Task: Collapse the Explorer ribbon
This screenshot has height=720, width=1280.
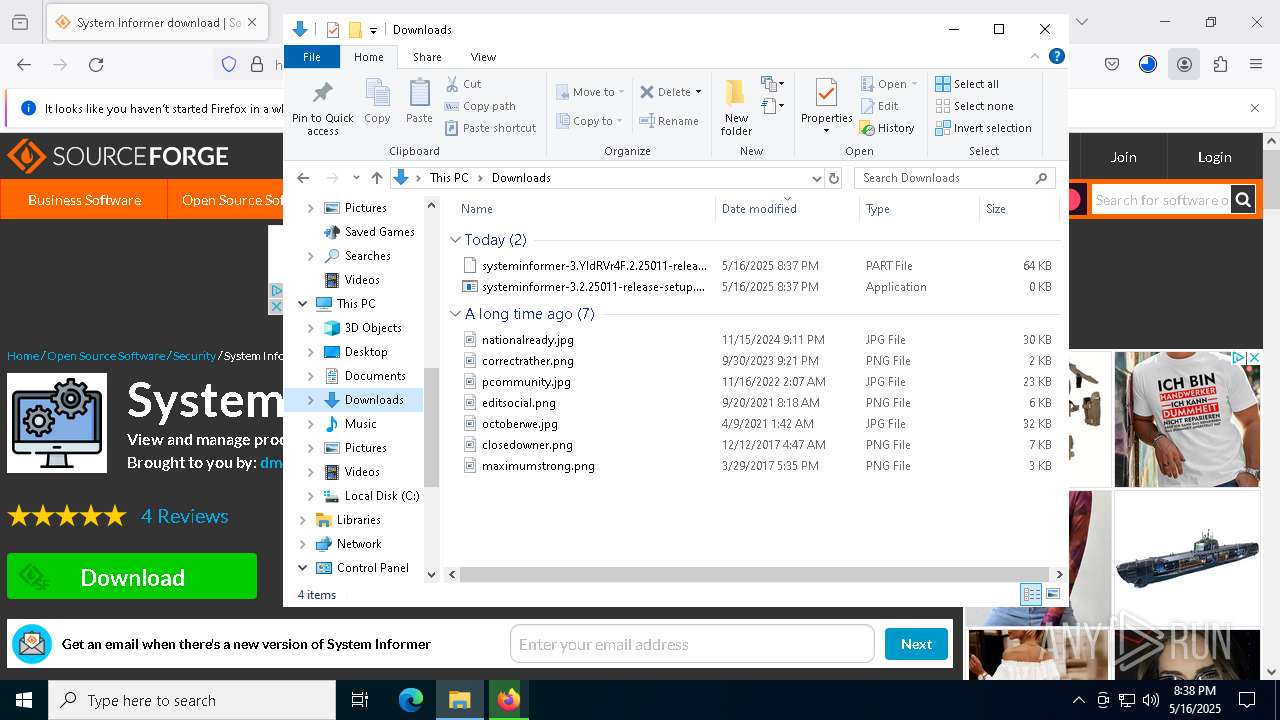Action: click(1035, 56)
